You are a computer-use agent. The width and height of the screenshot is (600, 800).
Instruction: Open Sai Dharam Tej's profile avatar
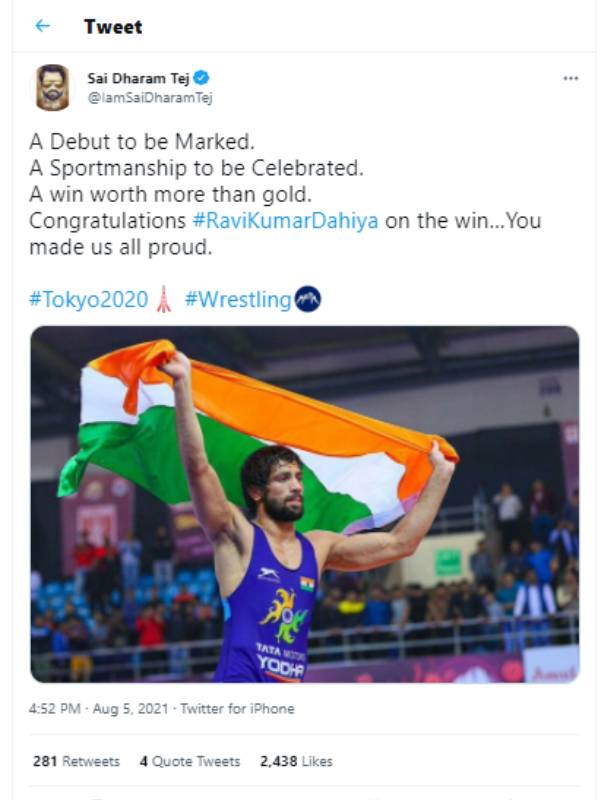(x=53, y=87)
